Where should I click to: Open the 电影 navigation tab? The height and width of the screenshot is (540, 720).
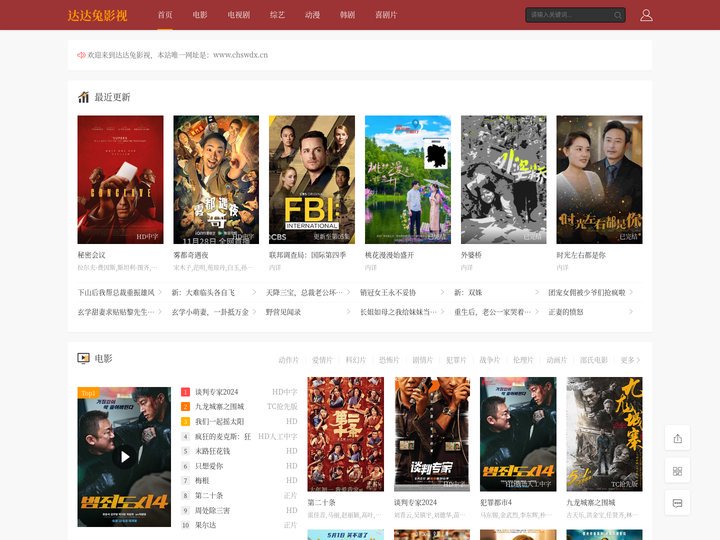point(200,15)
